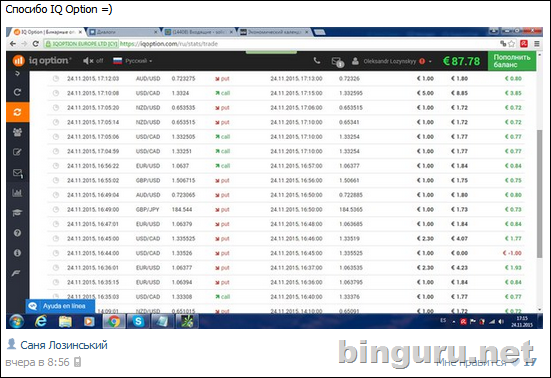Viewport: 551px width, 378px height.
Task: Click the red extension icon in Chrome toolbar
Action: [x=524, y=44]
